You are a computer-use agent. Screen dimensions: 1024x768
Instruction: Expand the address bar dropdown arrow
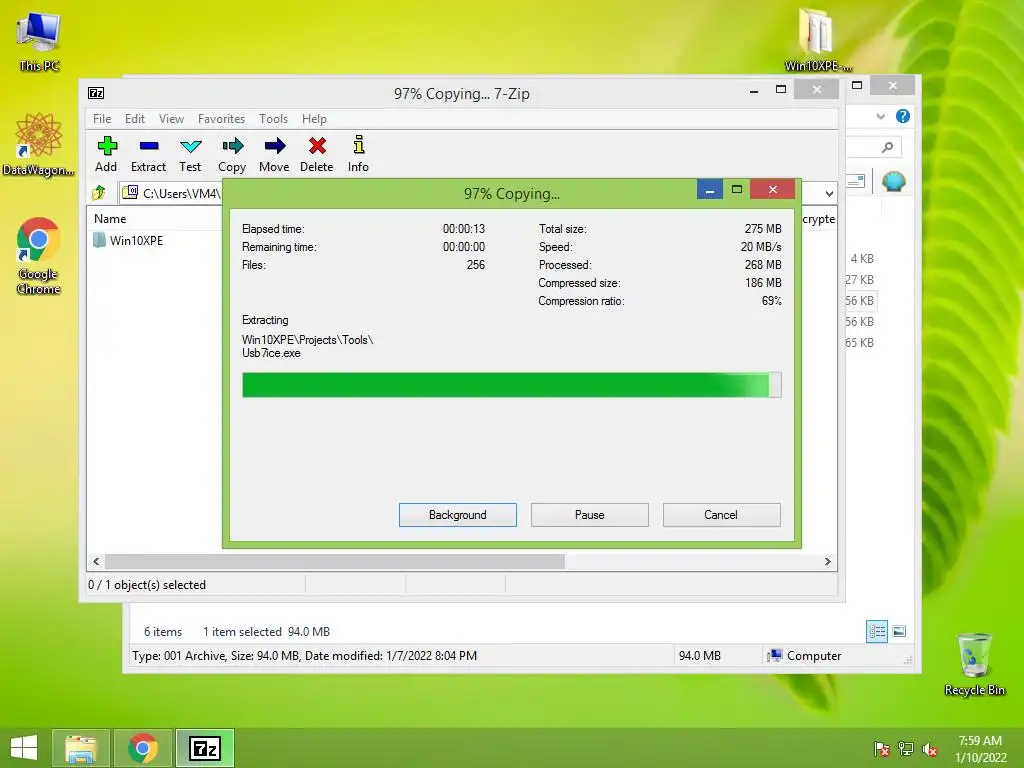pyautogui.click(x=829, y=194)
